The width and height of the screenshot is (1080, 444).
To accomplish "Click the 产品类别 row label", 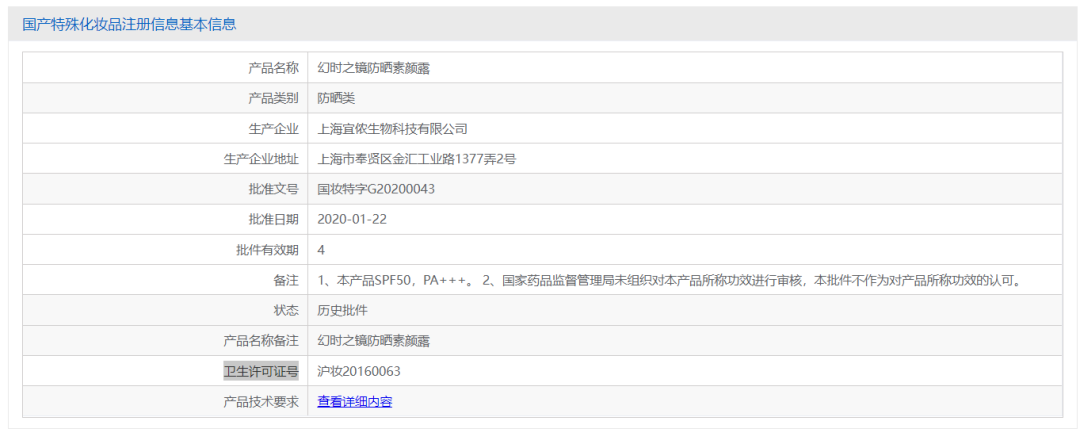I will click(x=273, y=98).
